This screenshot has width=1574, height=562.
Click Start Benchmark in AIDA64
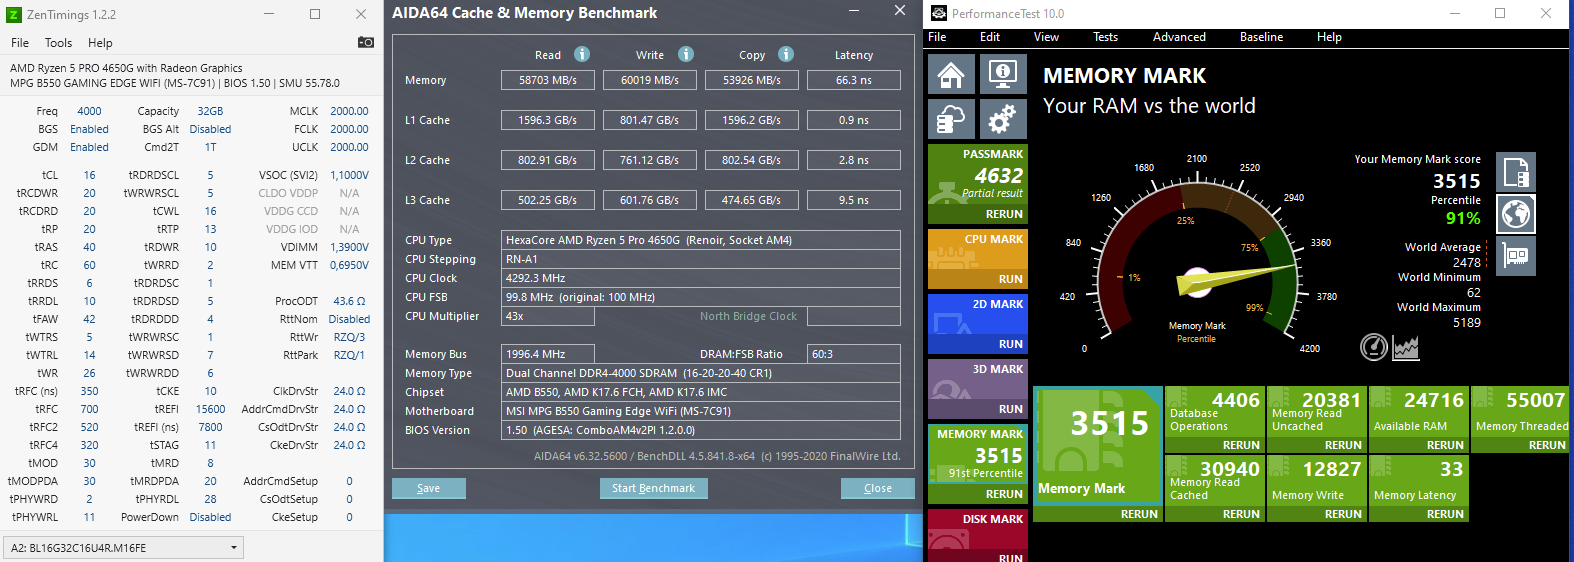653,488
